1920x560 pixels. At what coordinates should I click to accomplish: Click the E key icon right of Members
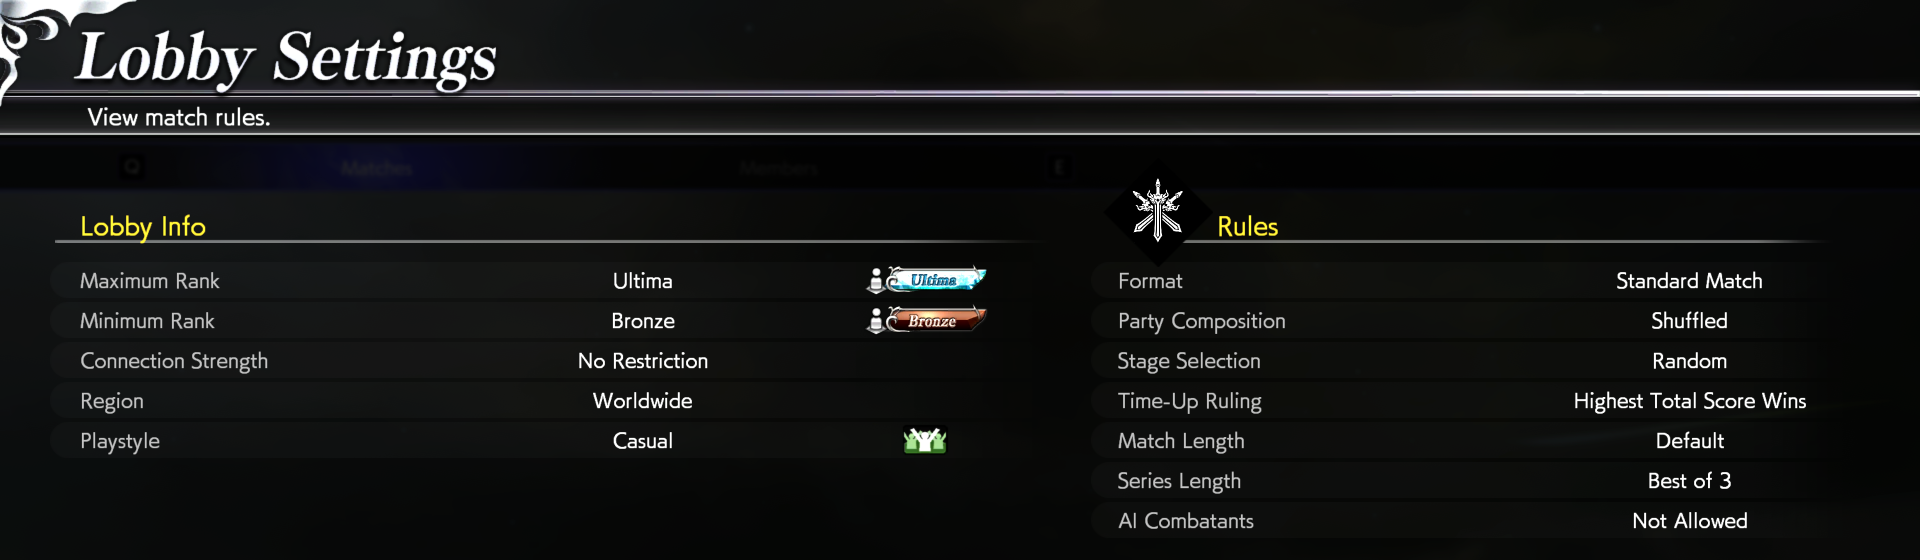1060,167
